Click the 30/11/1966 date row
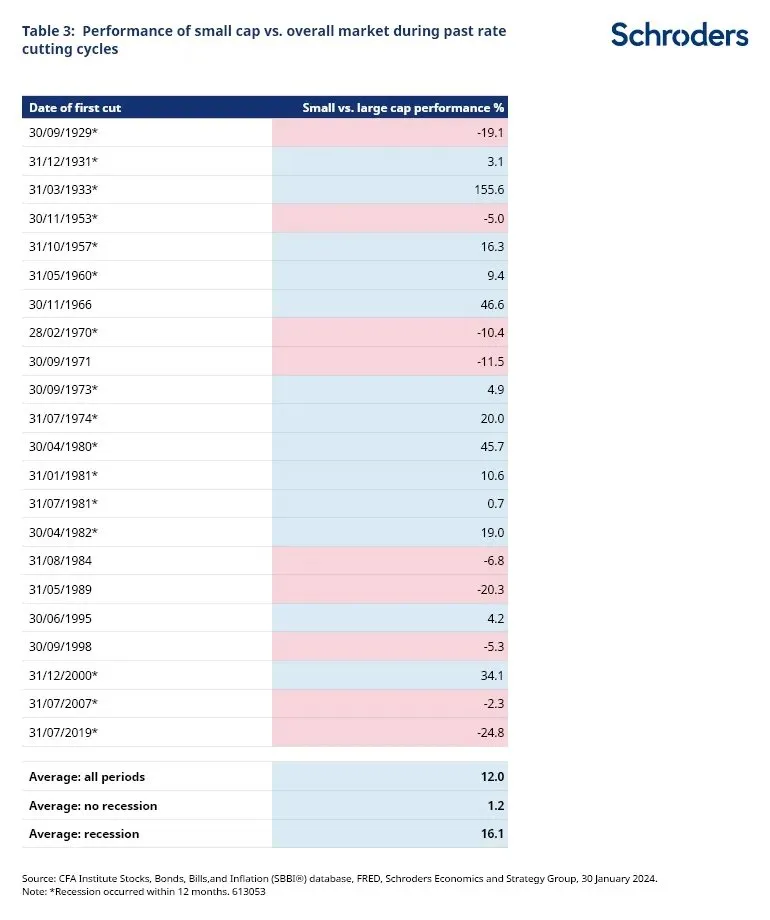 coord(61,304)
